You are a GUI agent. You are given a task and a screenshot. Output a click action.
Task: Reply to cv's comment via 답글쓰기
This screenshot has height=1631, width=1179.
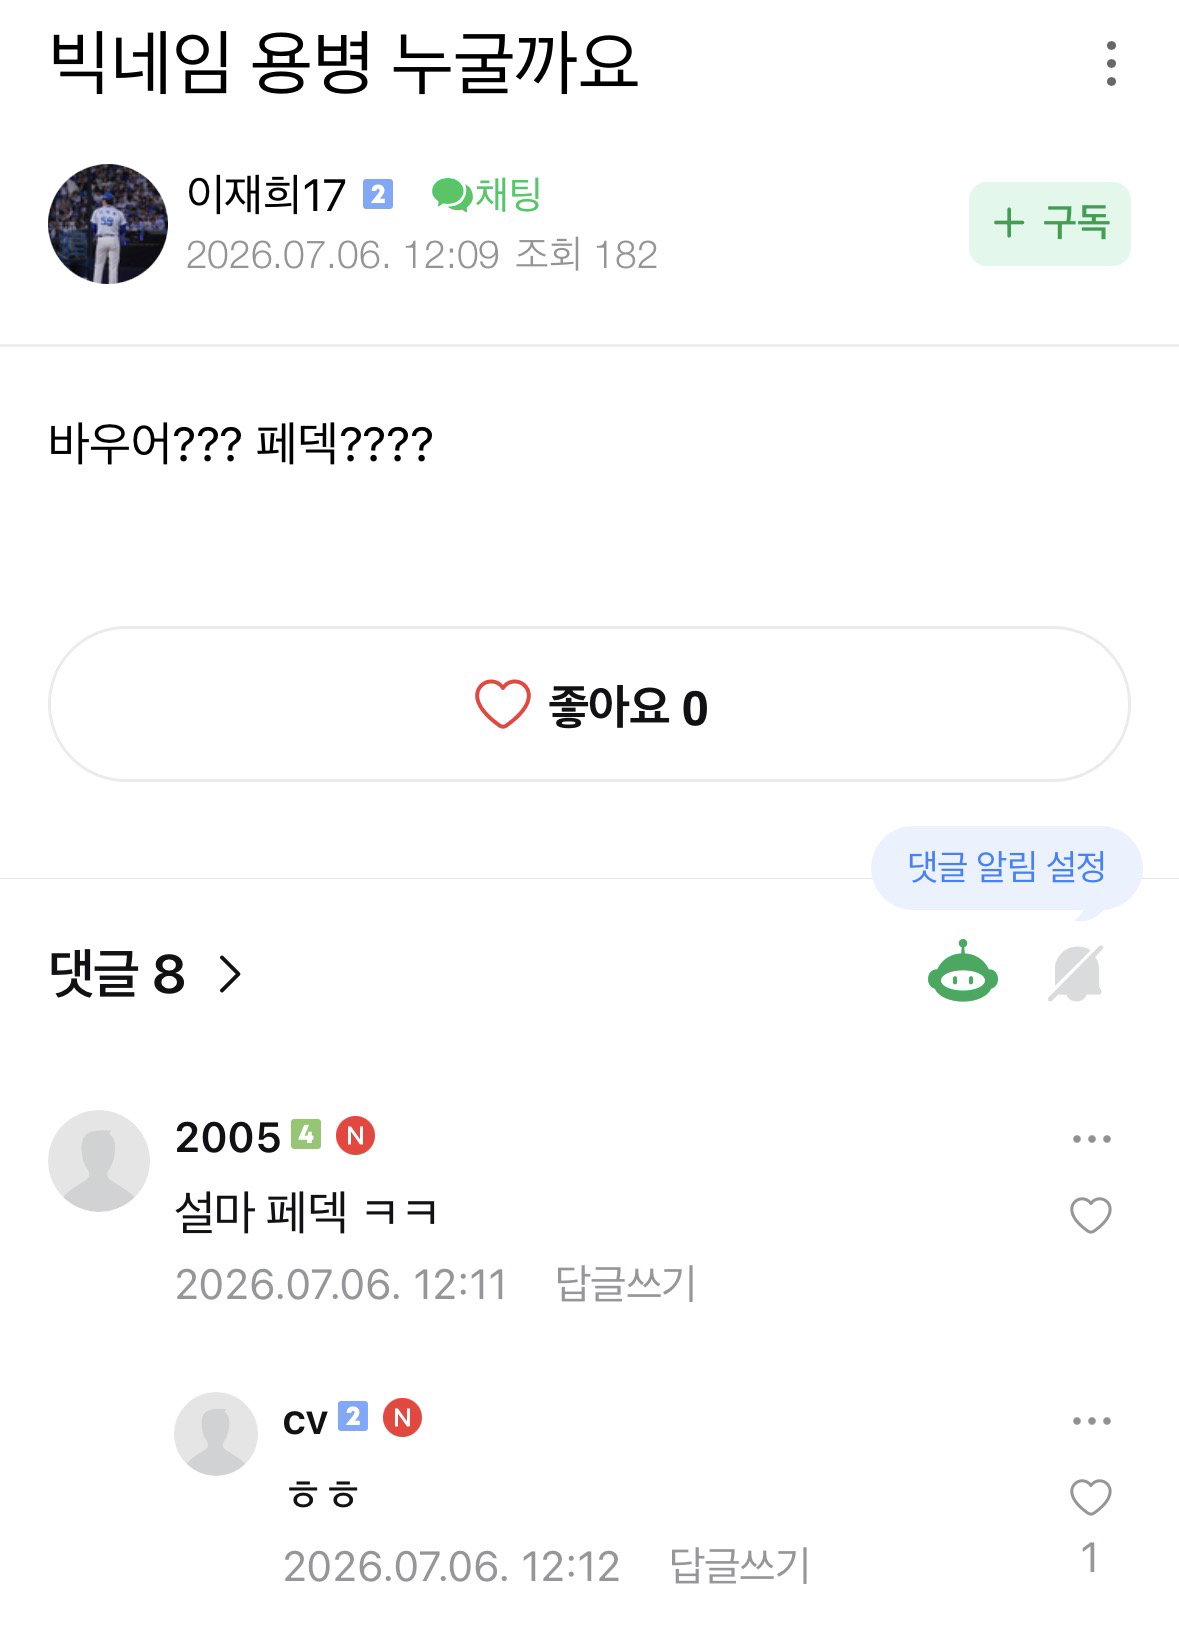[740, 1566]
